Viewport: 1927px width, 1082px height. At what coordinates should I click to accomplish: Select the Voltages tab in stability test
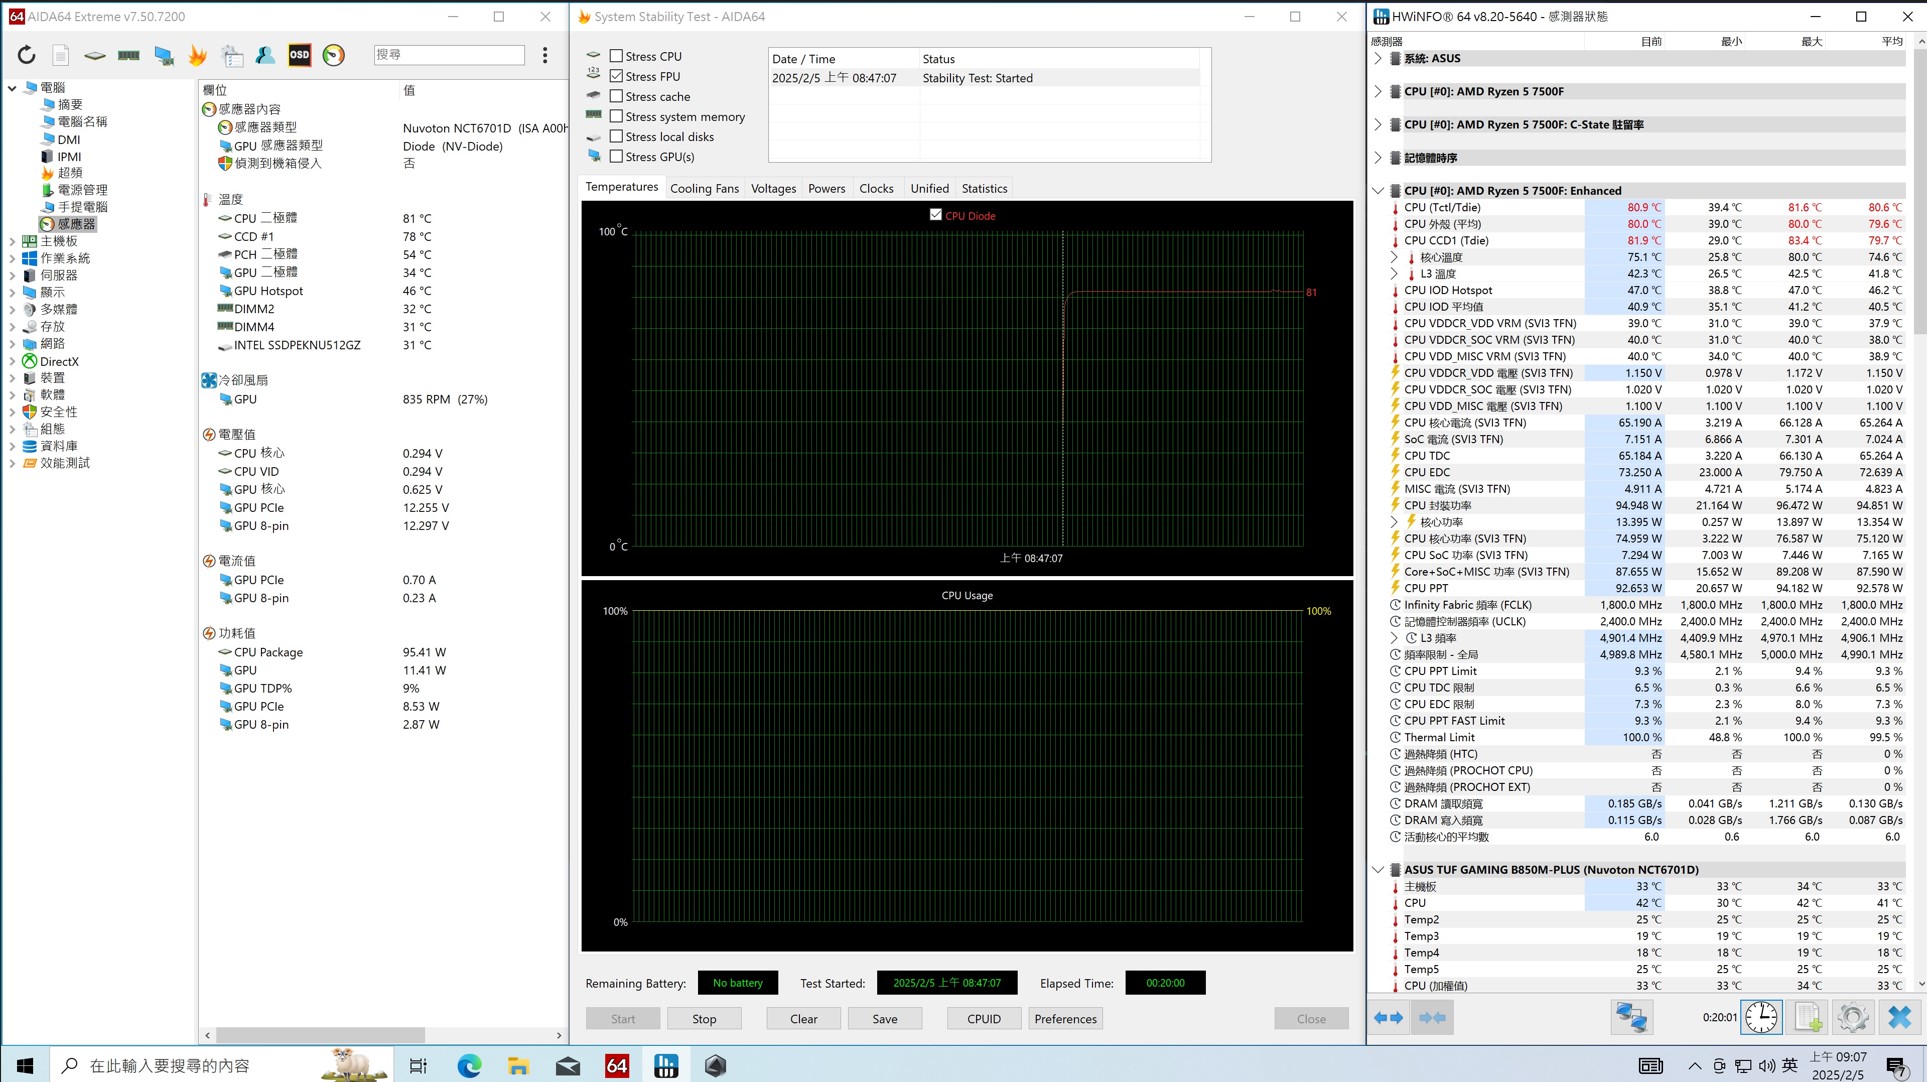[x=773, y=187]
